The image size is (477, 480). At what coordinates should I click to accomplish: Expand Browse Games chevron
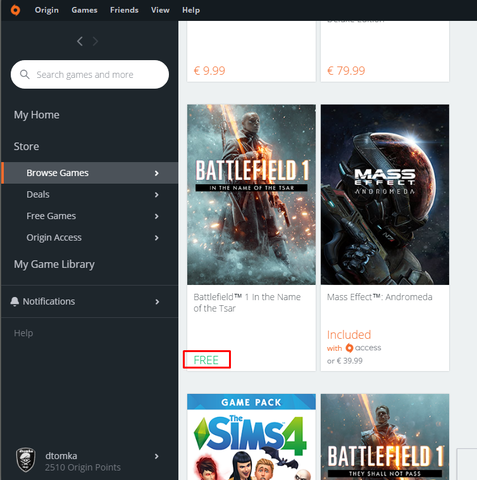click(157, 173)
